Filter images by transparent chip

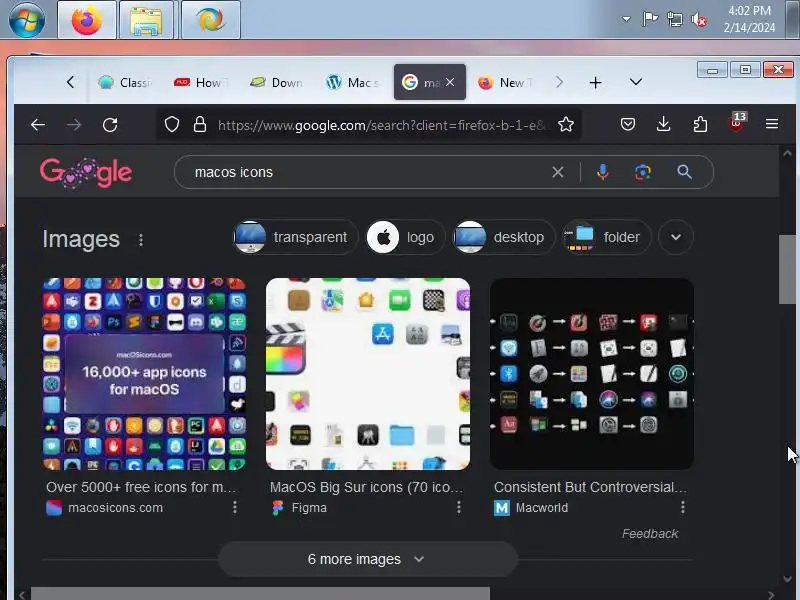click(295, 237)
